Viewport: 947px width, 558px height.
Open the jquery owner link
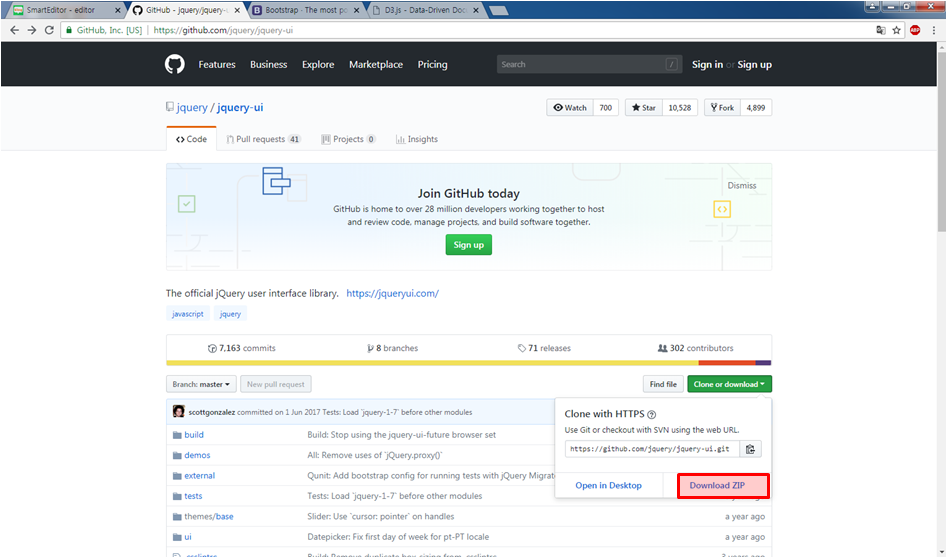[192, 107]
